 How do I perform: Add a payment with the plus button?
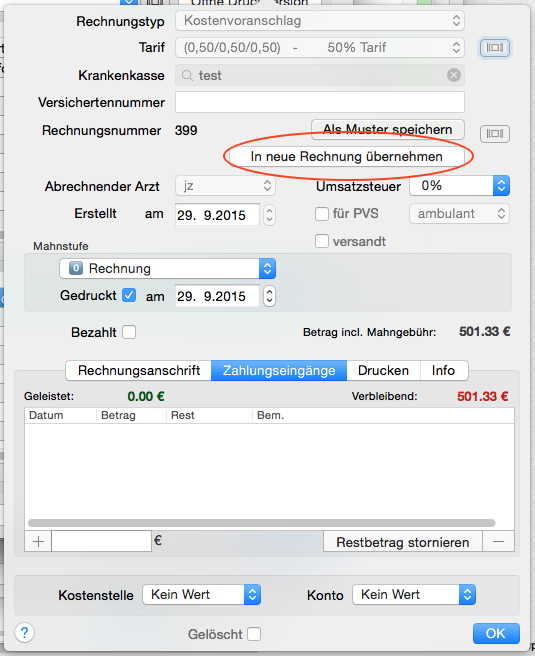[38, 542]
